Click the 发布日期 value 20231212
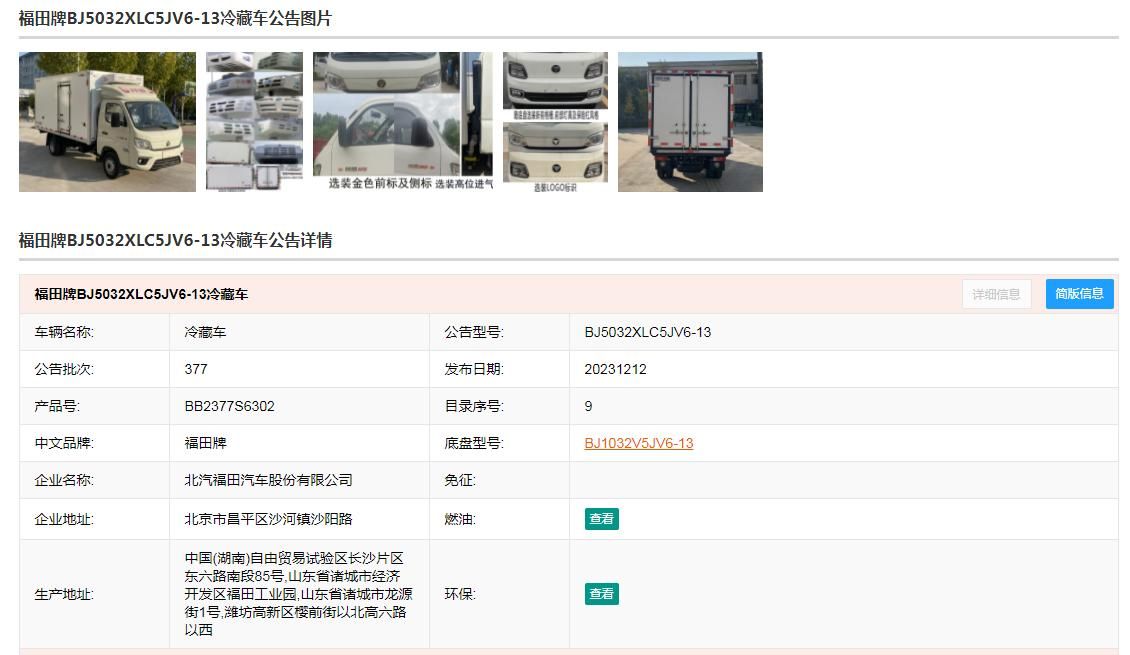 [x=615, y=369]
